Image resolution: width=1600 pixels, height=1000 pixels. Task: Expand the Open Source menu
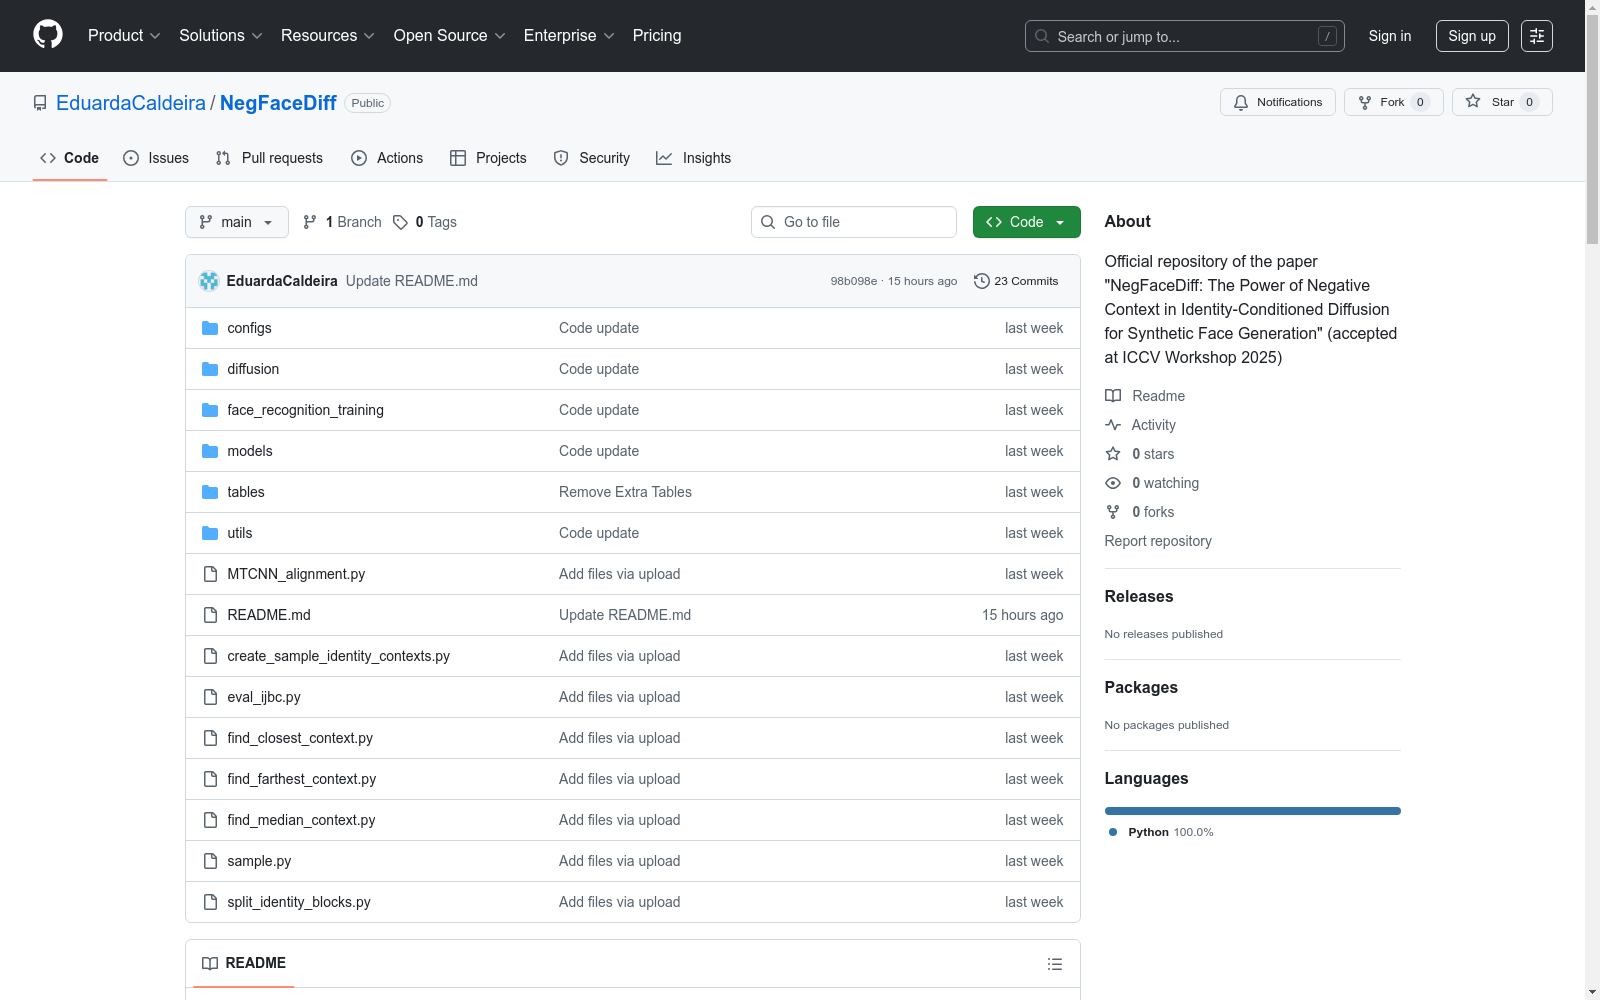pyautogui.click(x=450, y=35)
